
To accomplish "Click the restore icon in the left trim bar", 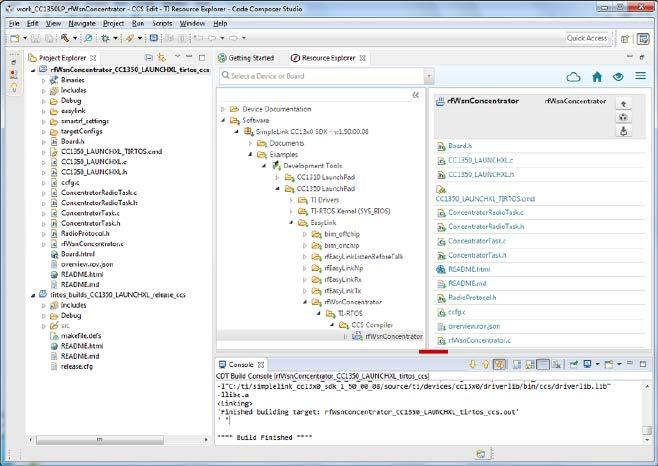I will point(14,62).
